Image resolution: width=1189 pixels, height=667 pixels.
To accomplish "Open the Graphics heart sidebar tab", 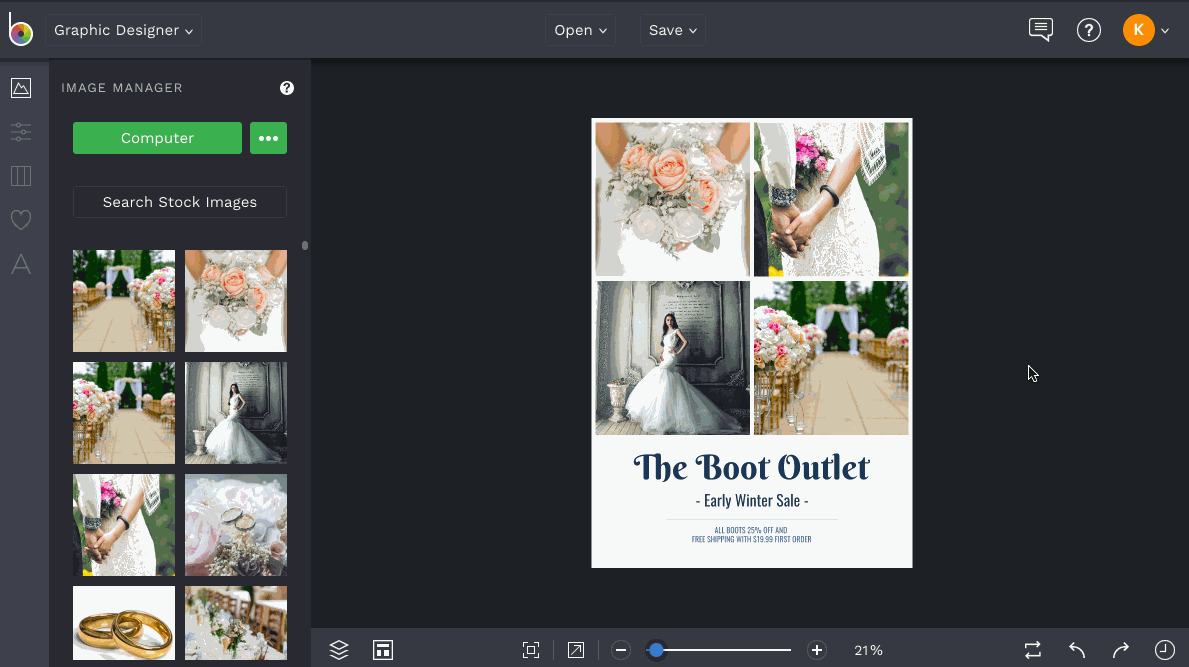I will point(21,220).
